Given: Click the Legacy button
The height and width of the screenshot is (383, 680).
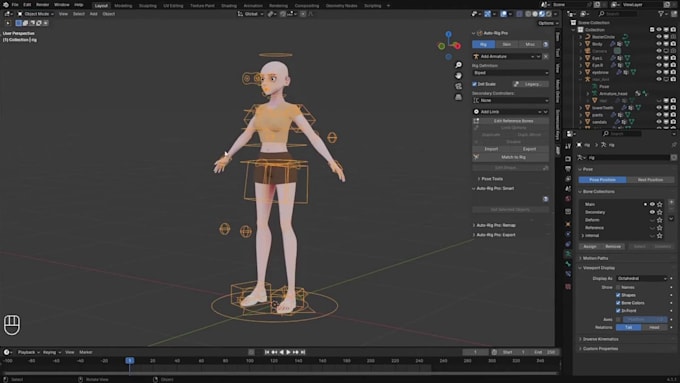Looking at the screenshot, I should 530,84.
